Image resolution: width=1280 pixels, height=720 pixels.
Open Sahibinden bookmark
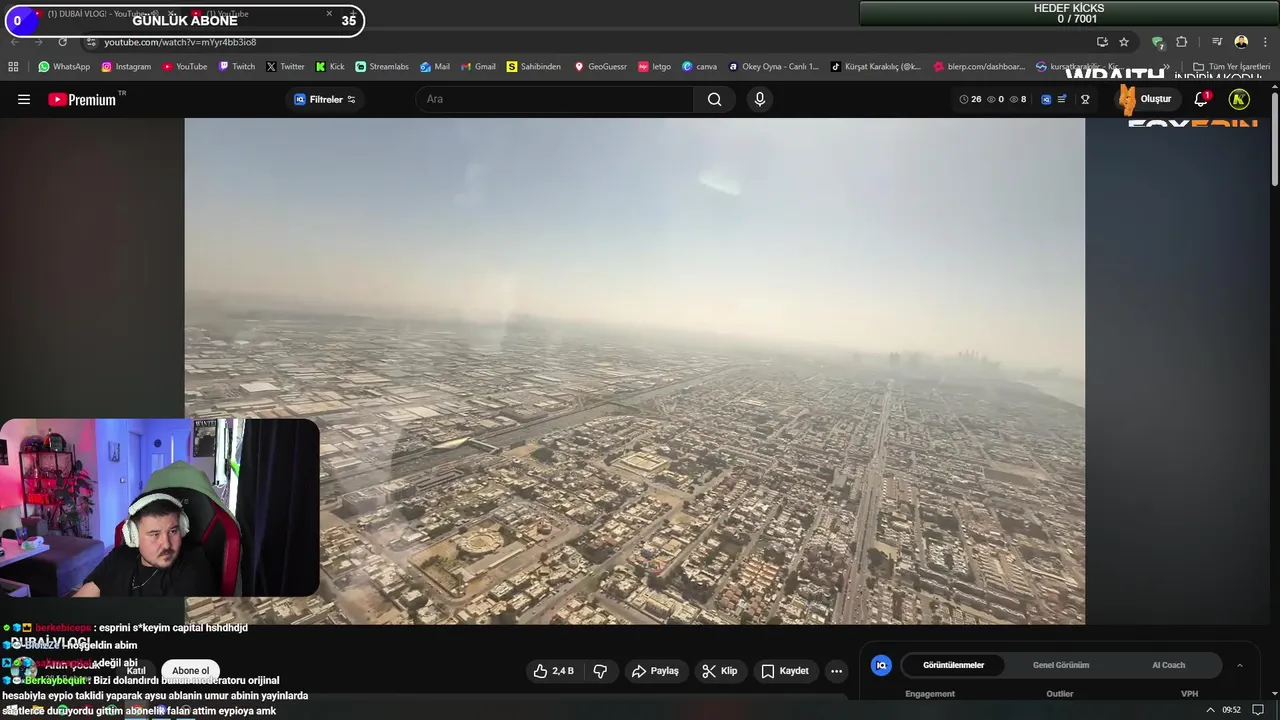click(534, 67)
